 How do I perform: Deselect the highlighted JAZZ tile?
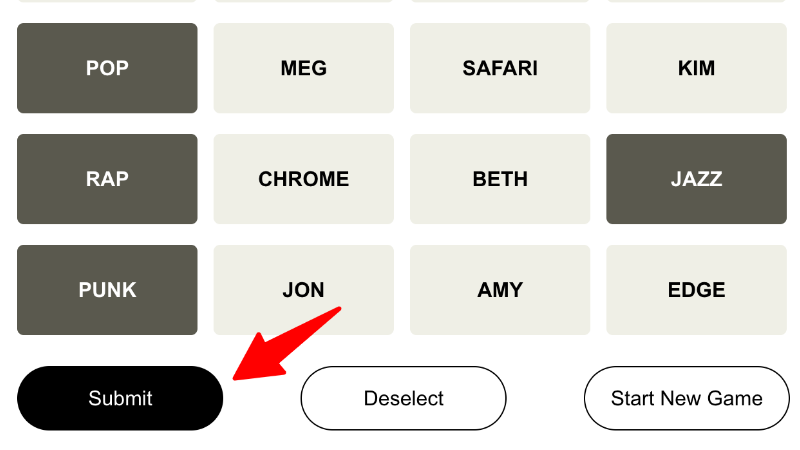(x=696, y=179)
